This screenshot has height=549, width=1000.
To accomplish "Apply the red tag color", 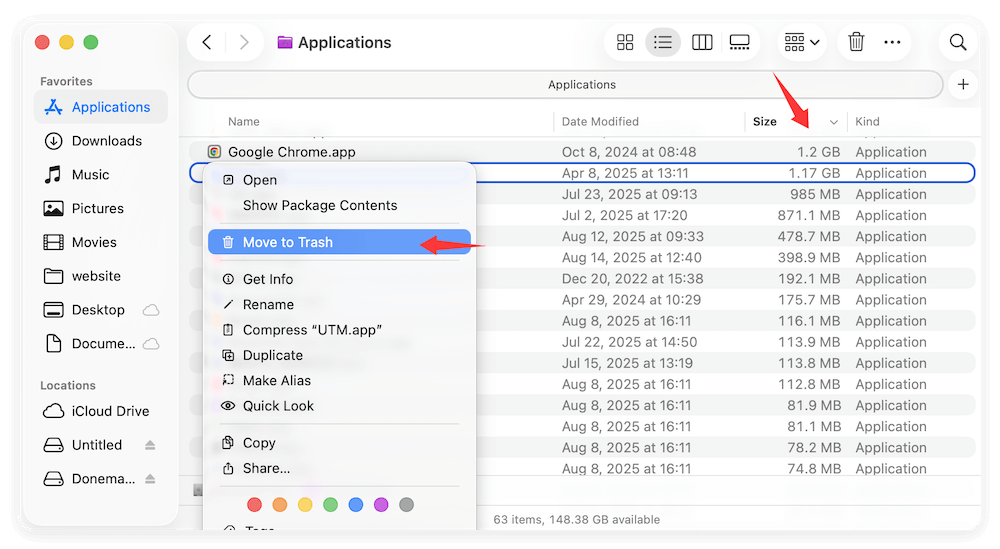I will (x=254, y=505).
